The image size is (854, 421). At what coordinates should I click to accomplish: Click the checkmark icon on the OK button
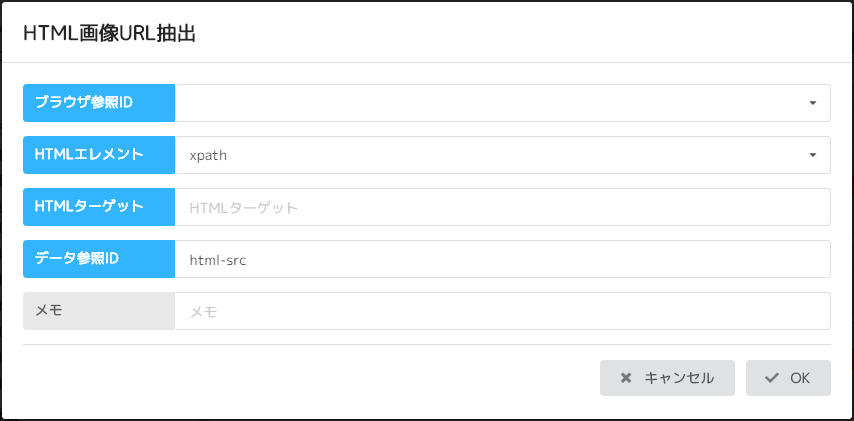point(771,378)
